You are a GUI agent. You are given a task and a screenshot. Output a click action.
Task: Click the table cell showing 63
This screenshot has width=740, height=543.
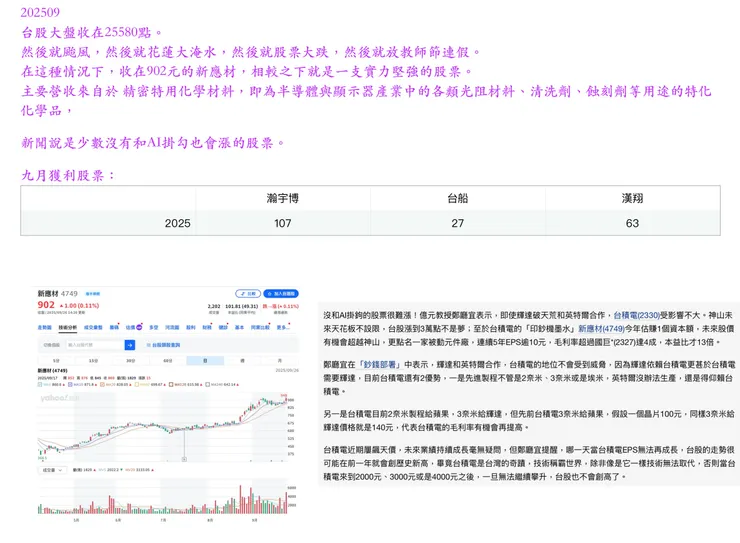tap(632, 223)
